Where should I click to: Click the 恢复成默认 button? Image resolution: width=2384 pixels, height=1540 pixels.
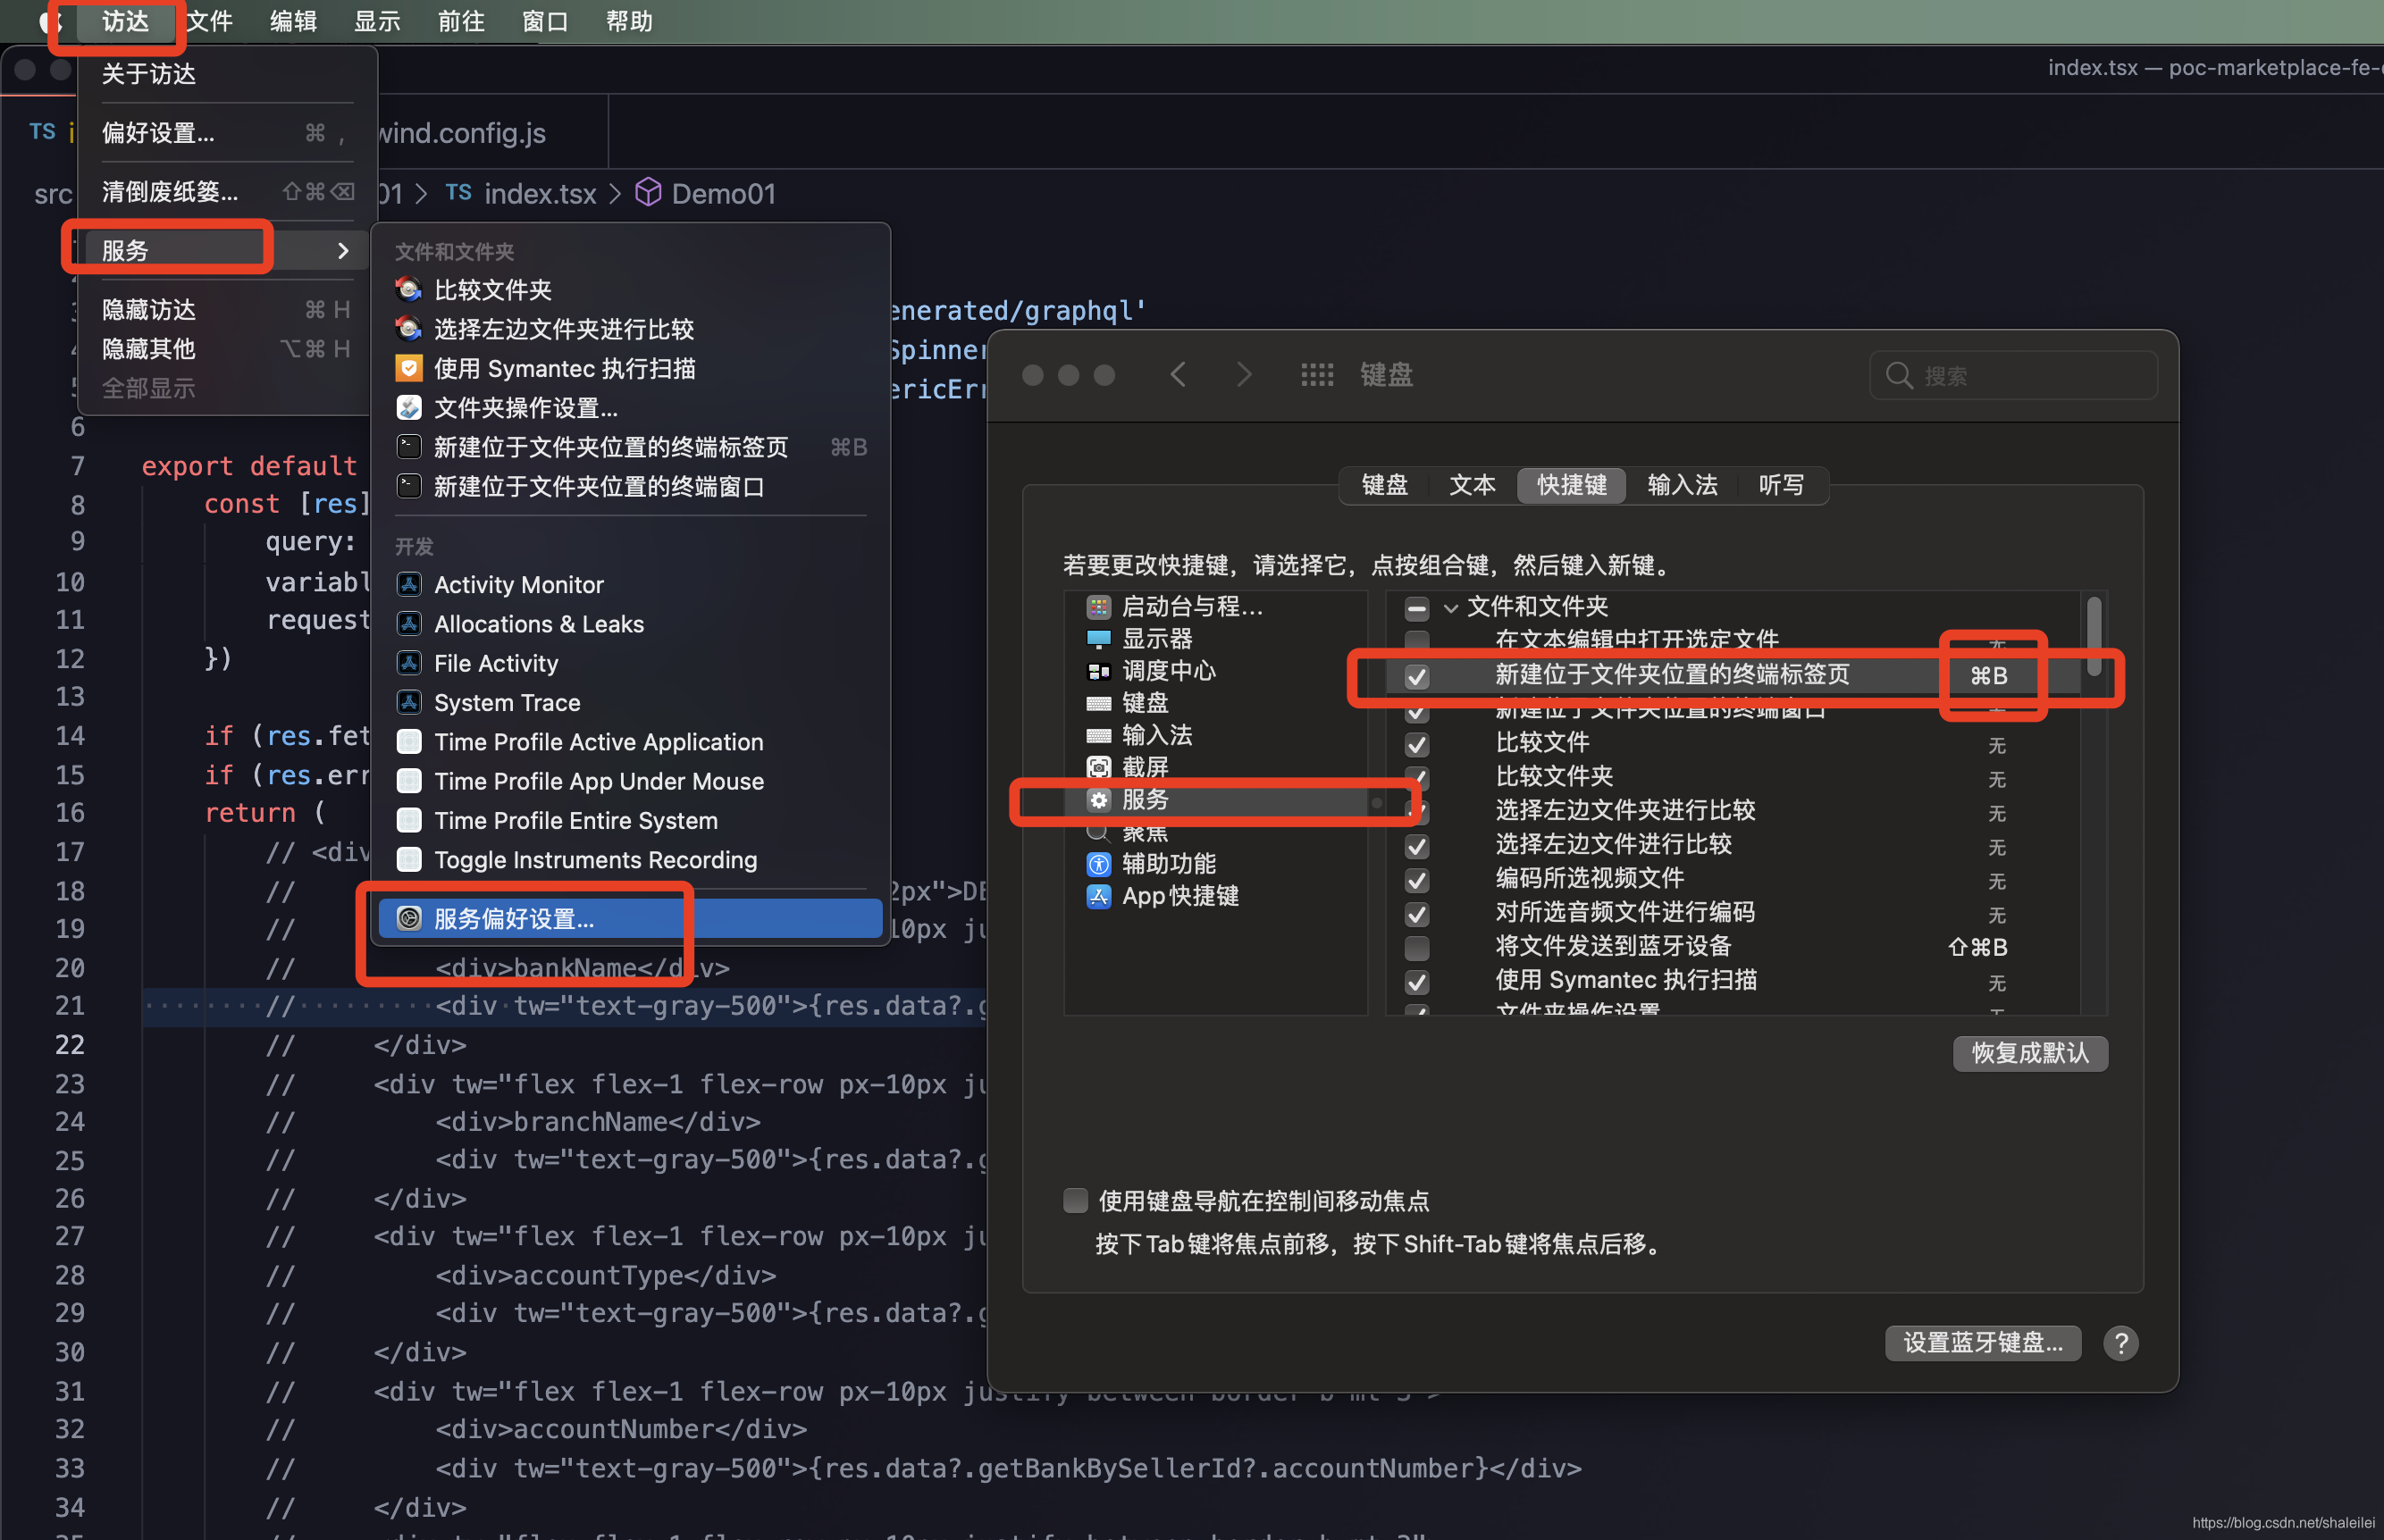pyautogui.click(x=2029, y=1053)
